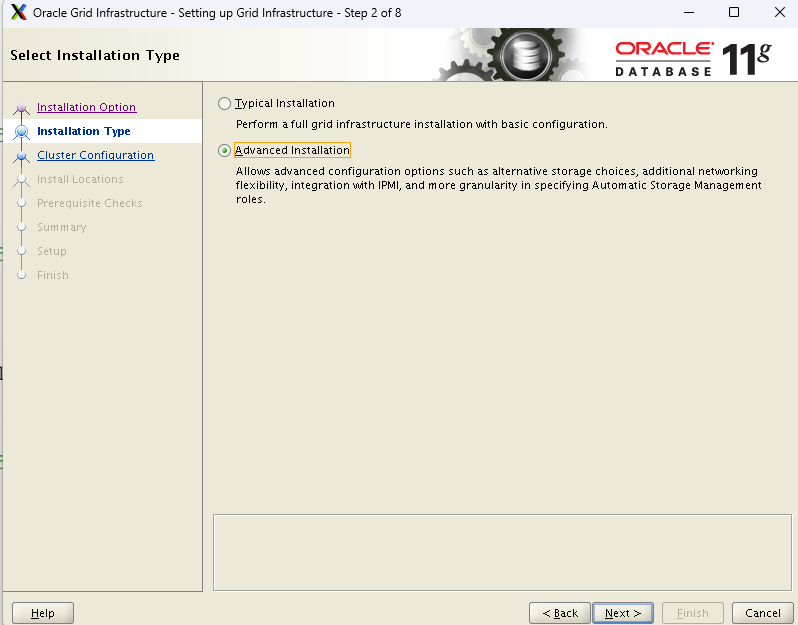This screenshot has width=798, height=625.
Task: Click the X application icon in title bar
Action: click(19, 12)
